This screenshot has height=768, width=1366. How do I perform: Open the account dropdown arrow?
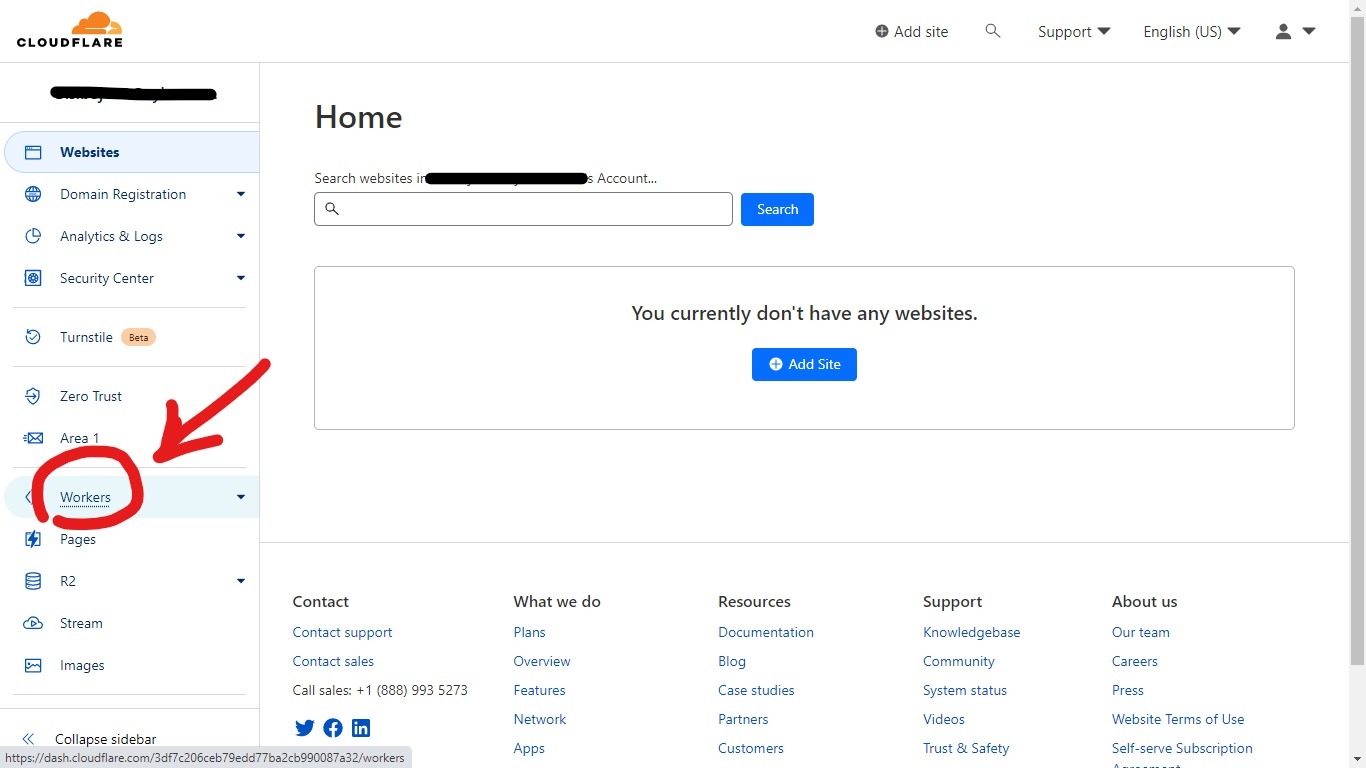[x=1309, y=31]
